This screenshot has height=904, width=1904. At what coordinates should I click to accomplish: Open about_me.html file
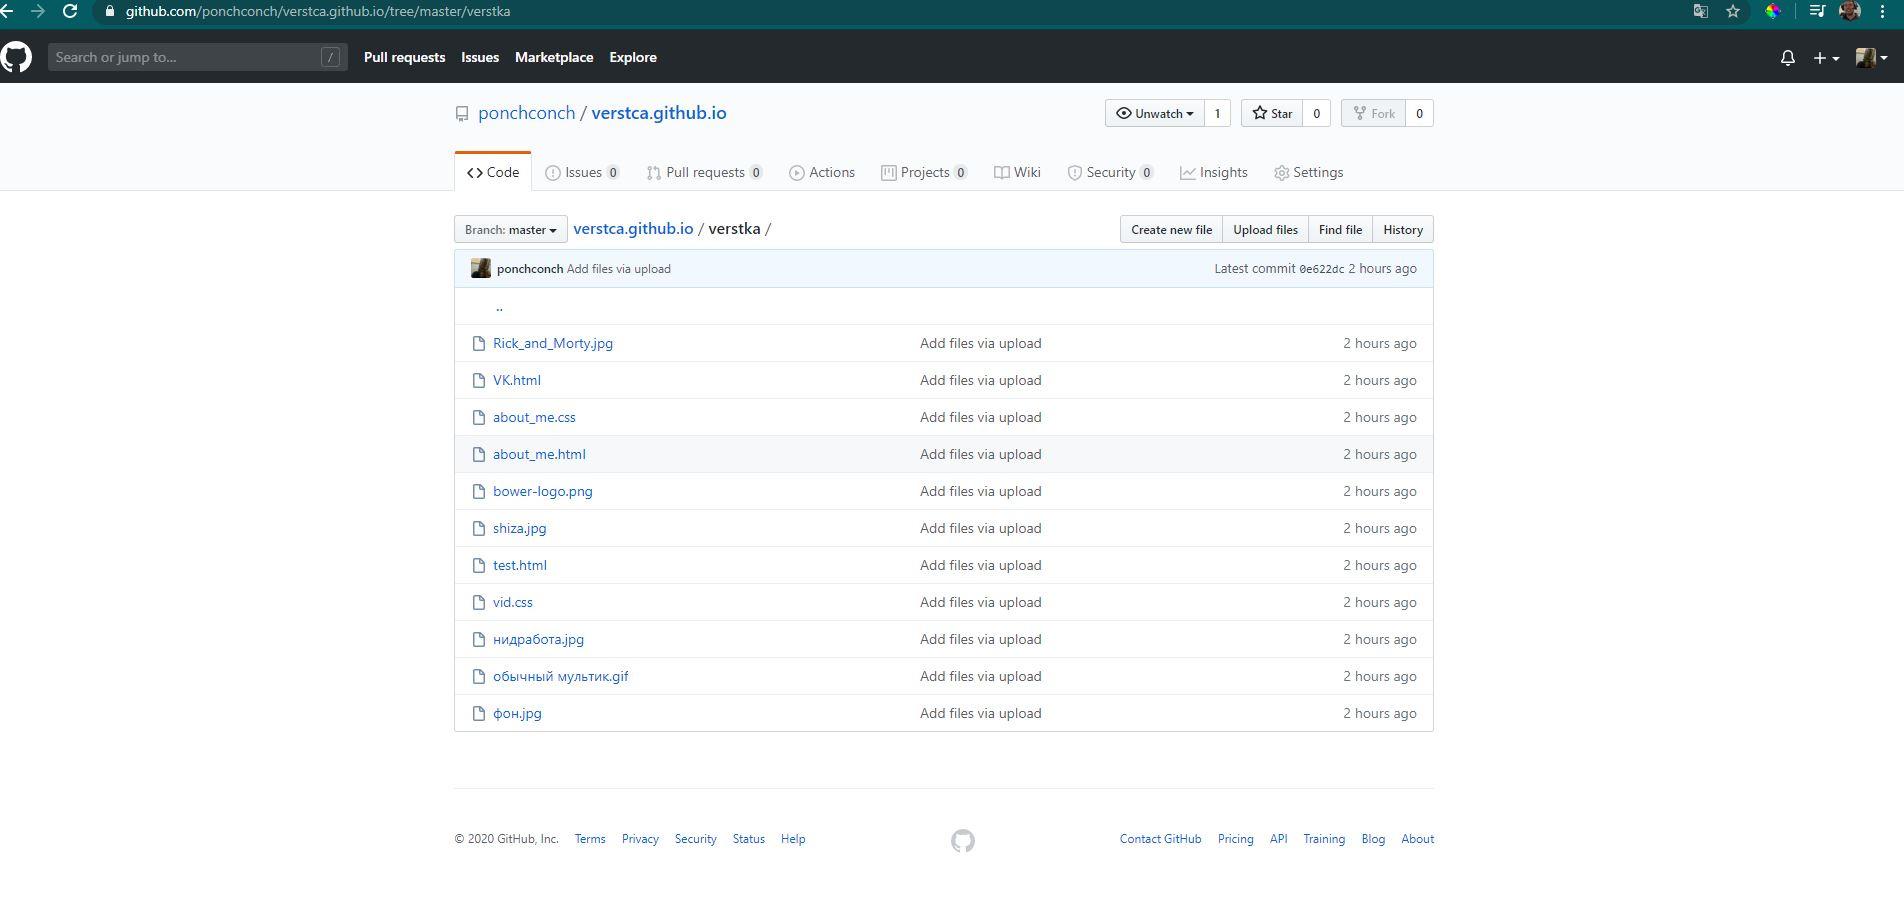[539, 454]
